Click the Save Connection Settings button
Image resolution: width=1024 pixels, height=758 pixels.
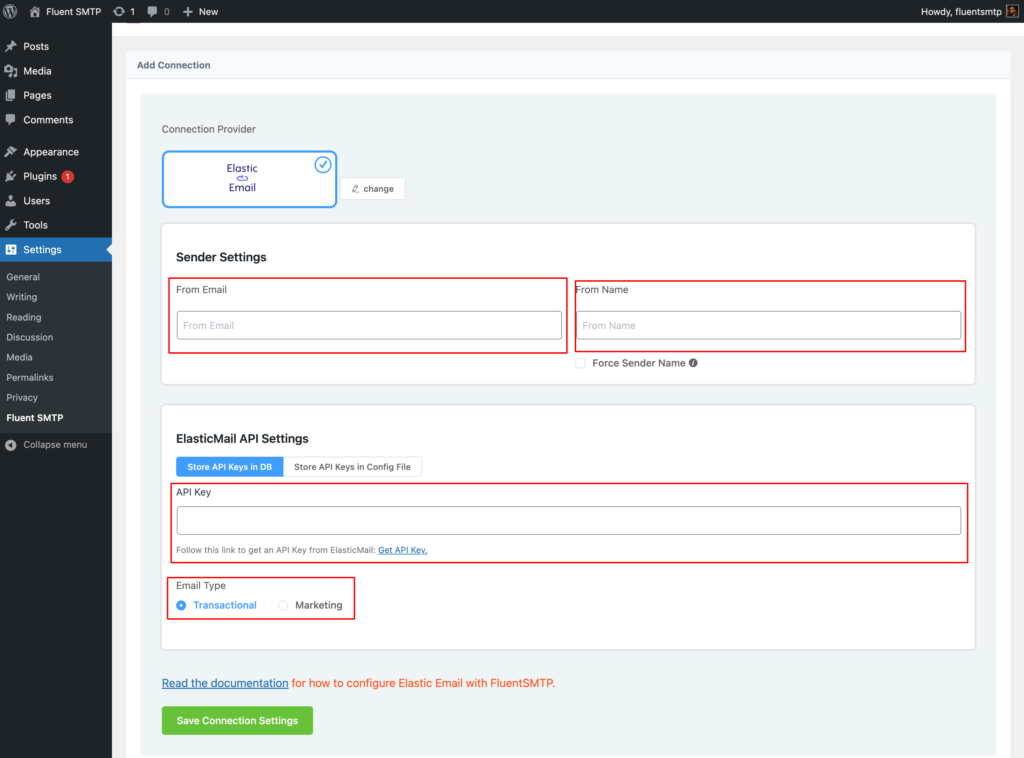click(x=237, y=720)
